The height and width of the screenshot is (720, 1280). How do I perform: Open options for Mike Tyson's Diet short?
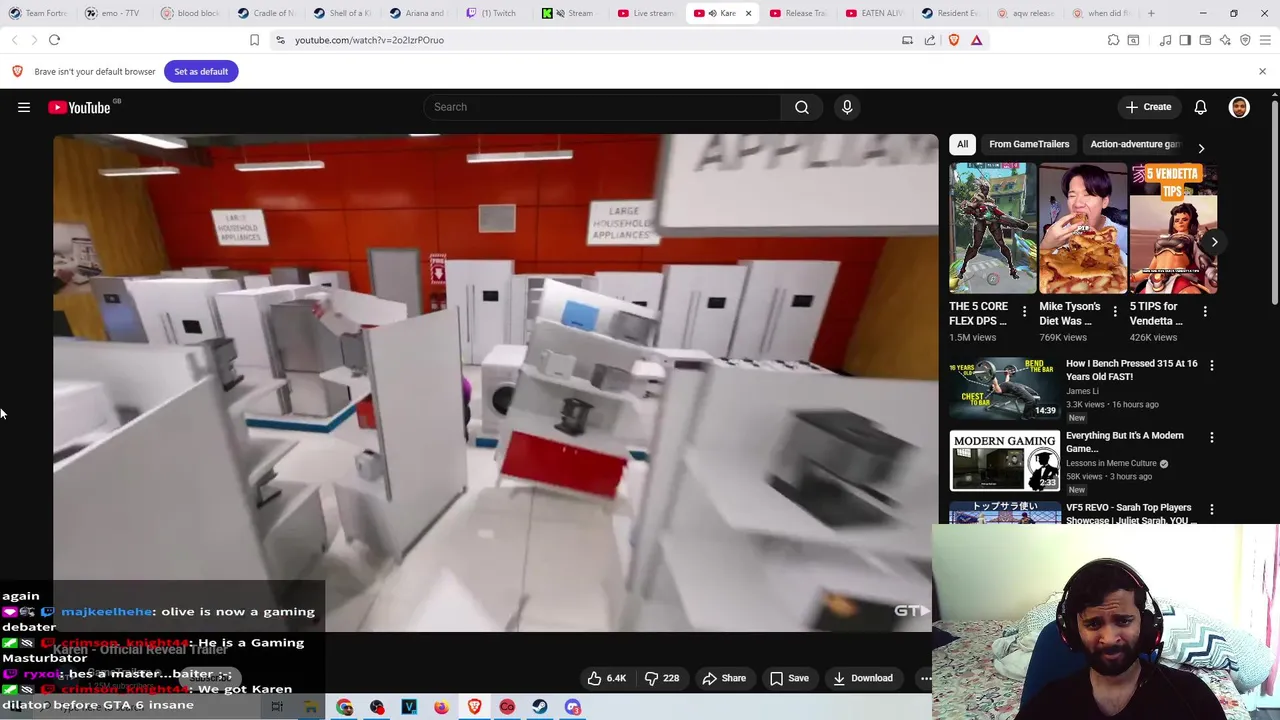coord(1115,312)
